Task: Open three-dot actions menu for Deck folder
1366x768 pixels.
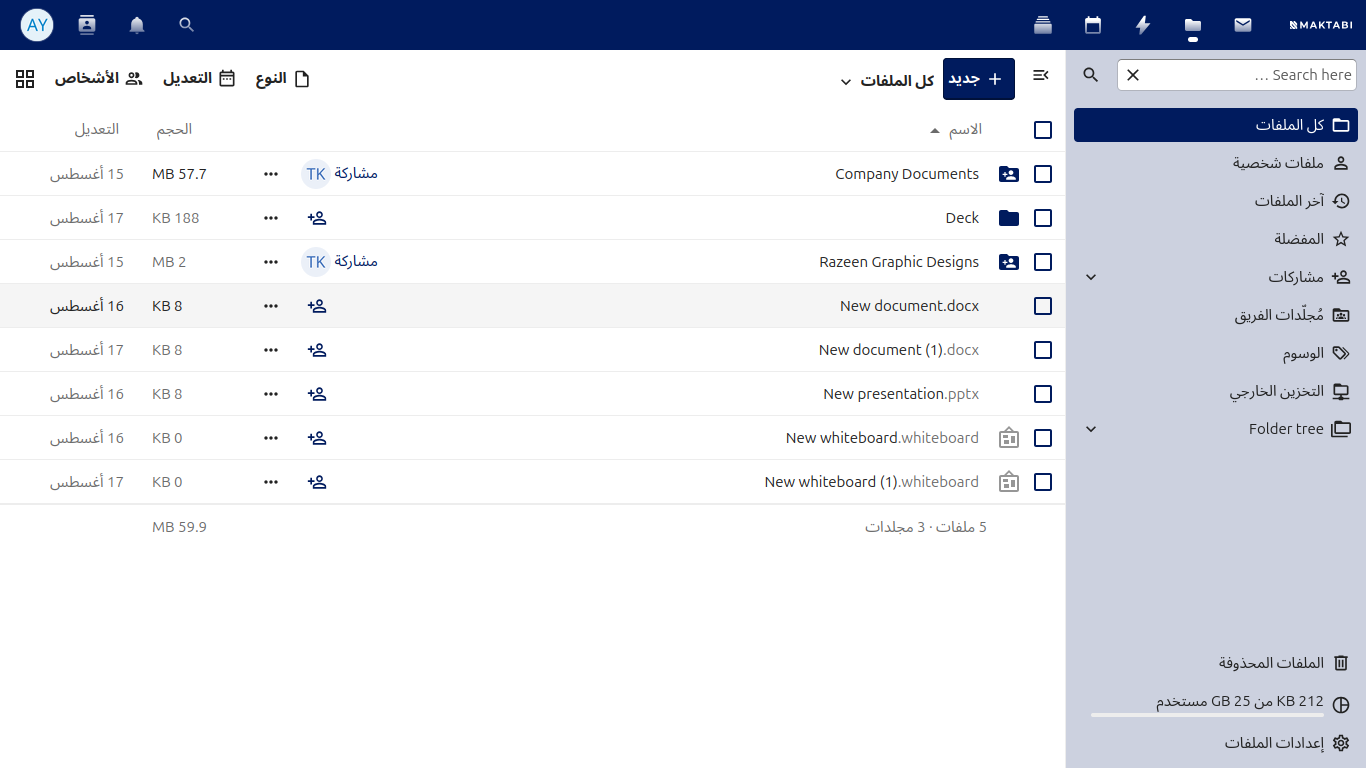Action: (271, 218)
